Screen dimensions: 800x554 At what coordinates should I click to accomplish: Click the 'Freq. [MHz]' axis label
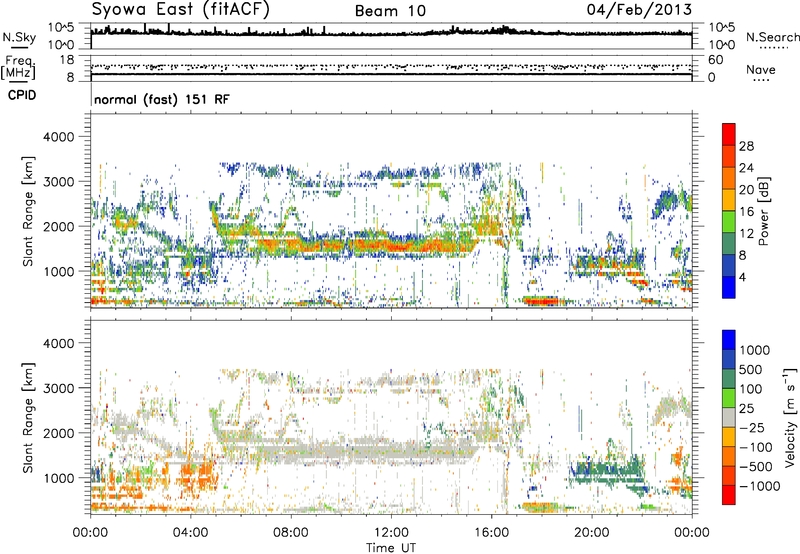point(19,68)
